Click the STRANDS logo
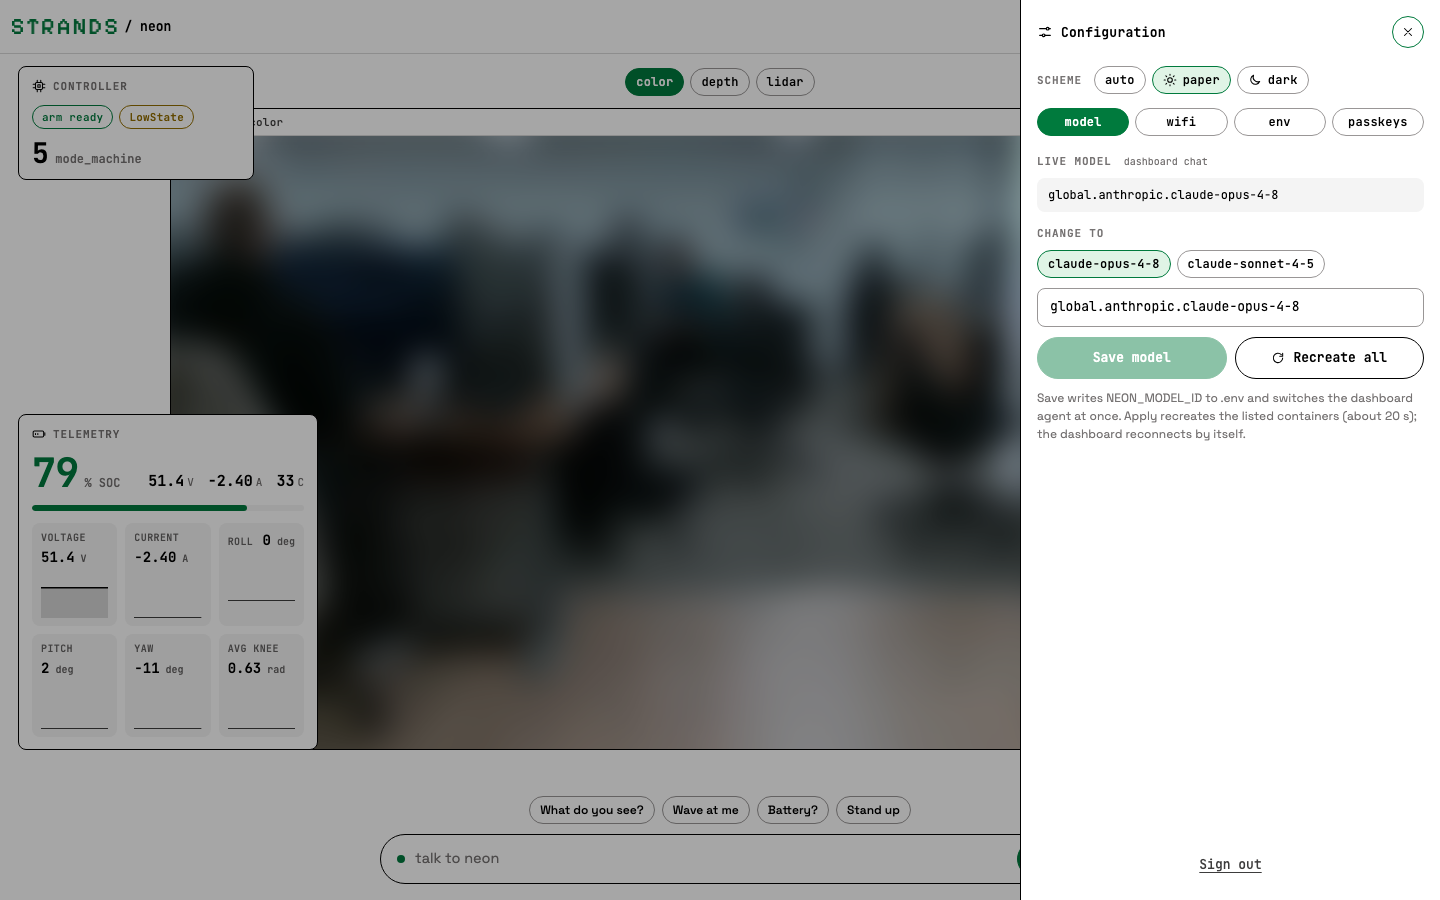 pyautogui.click(x=65, y=27)
